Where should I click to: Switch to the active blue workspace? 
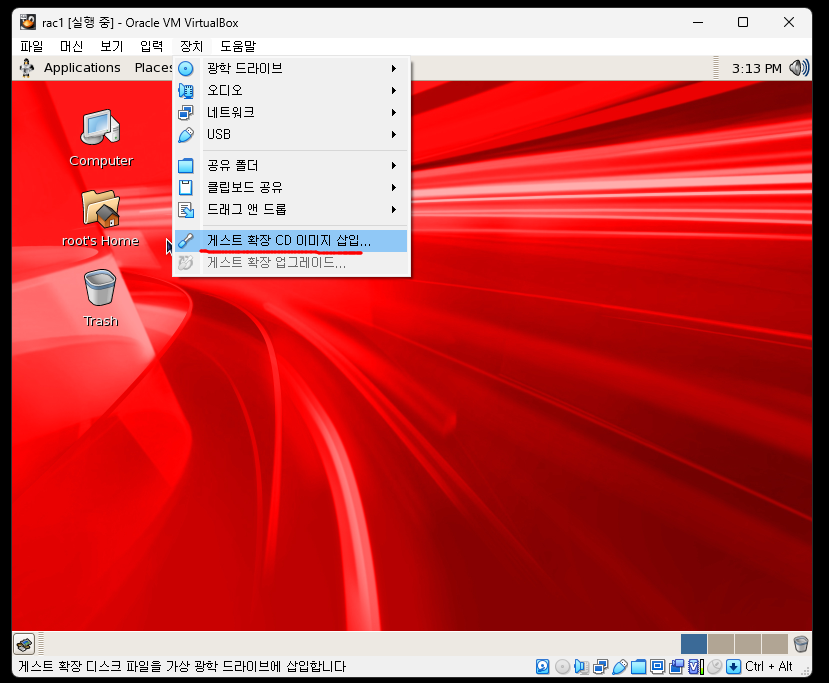694,644
